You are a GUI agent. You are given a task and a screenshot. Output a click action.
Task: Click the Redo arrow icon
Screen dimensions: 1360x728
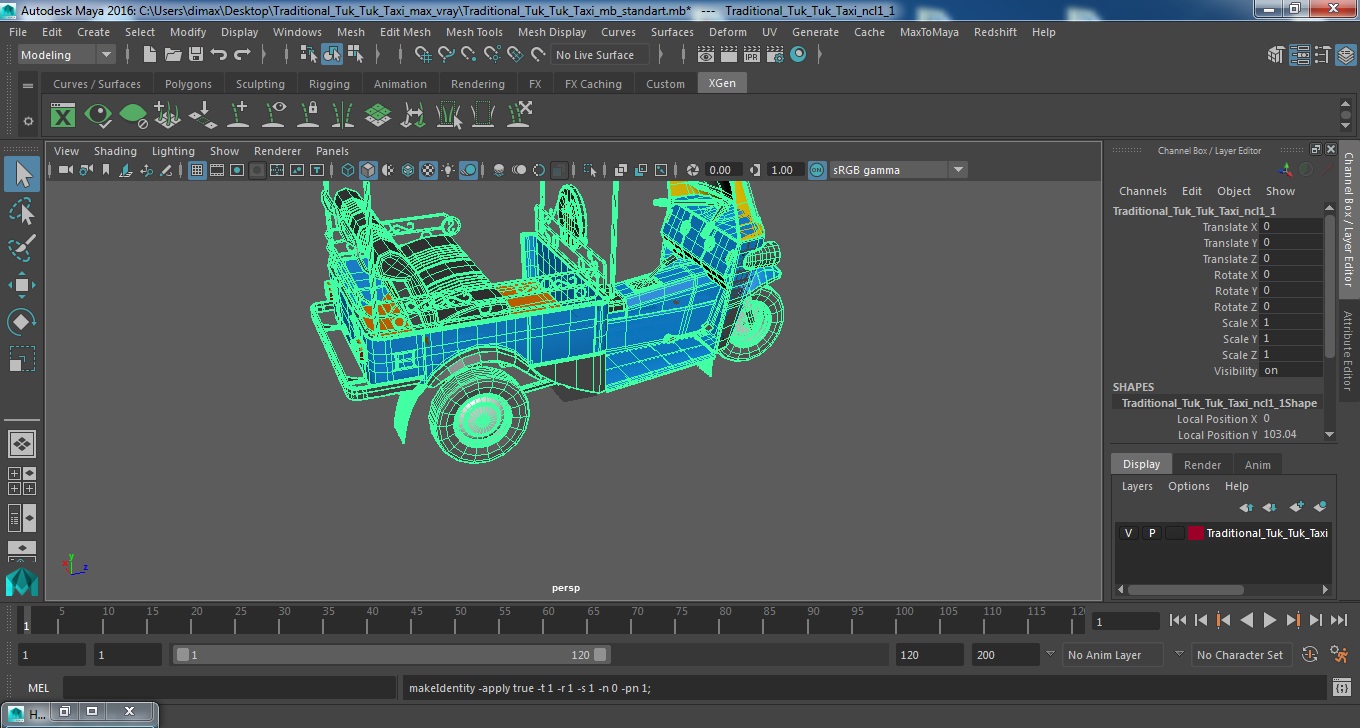pyautogui.click(x=242, y=55)
